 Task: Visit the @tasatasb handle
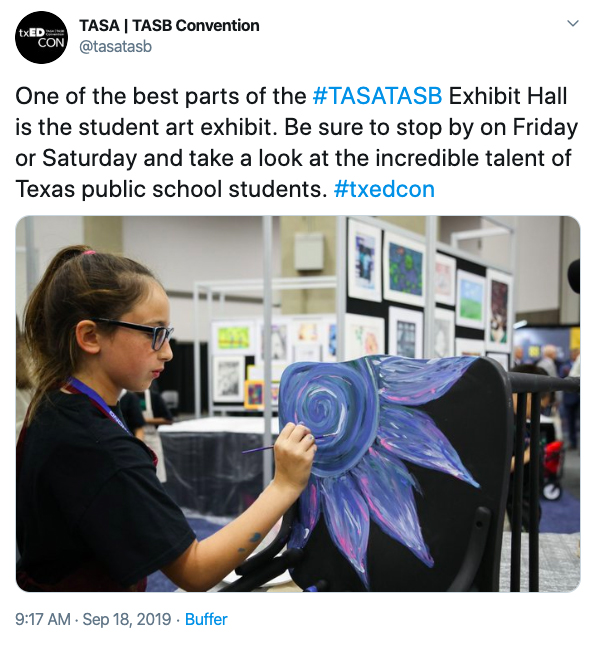[x=115, y=46]
